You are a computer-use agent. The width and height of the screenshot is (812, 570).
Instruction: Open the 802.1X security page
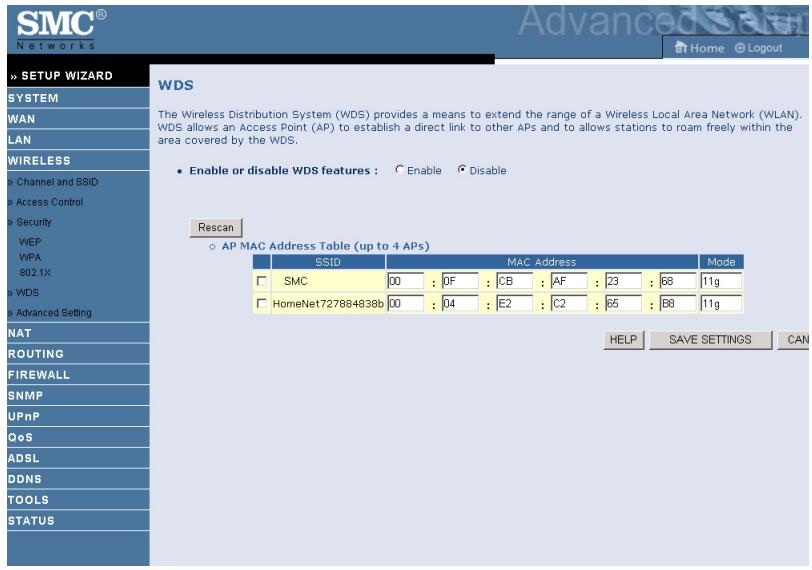point(35,272)
